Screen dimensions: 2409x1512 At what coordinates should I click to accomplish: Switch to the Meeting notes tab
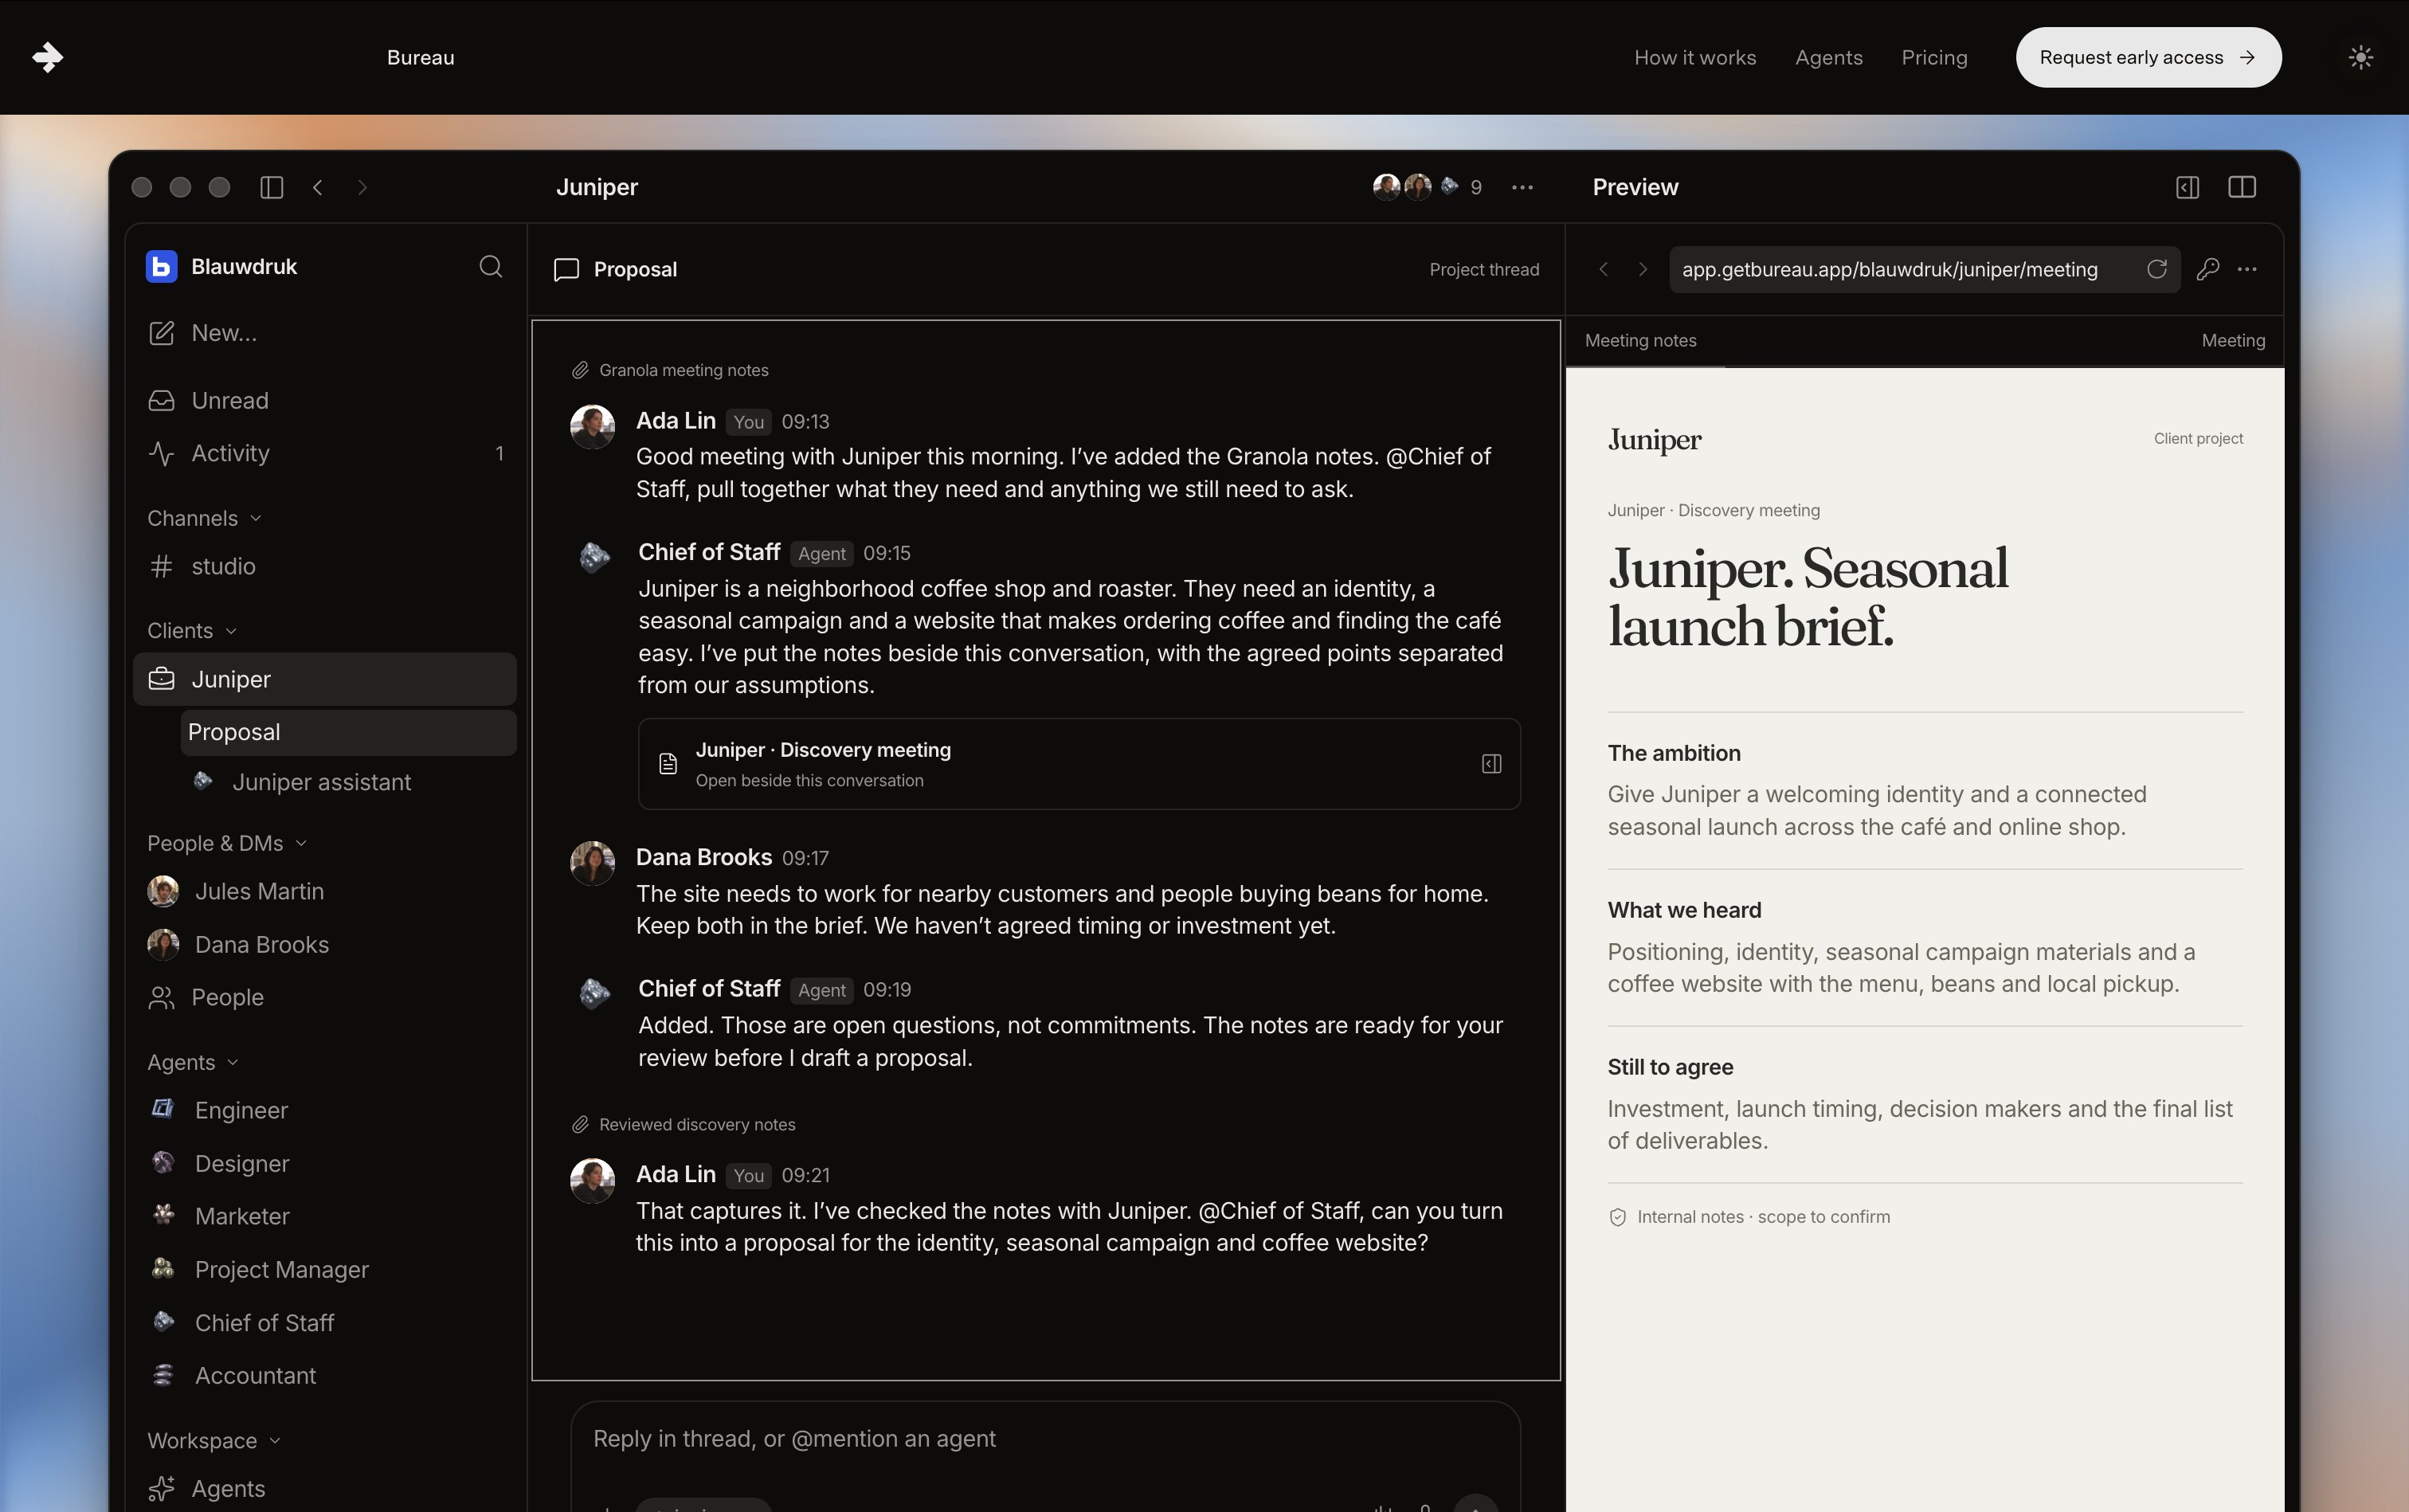click(x=1640, y=340)
